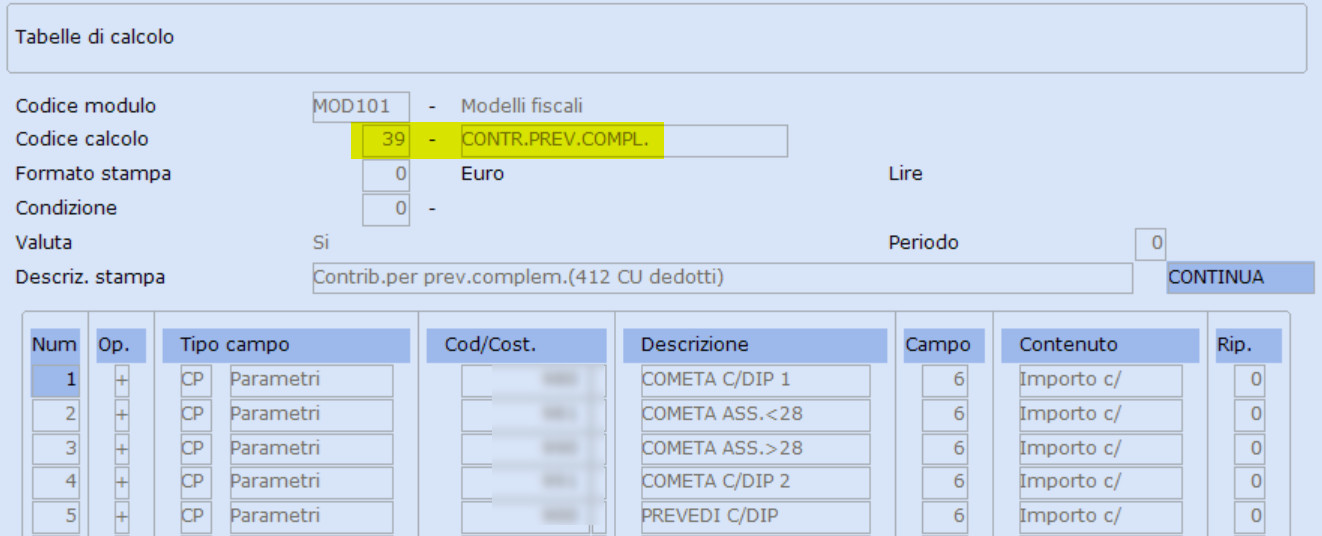Image resolution: width=1322 pixels, height=536 pixels.
Task: Click the Euro label
Action: (482, 174)
